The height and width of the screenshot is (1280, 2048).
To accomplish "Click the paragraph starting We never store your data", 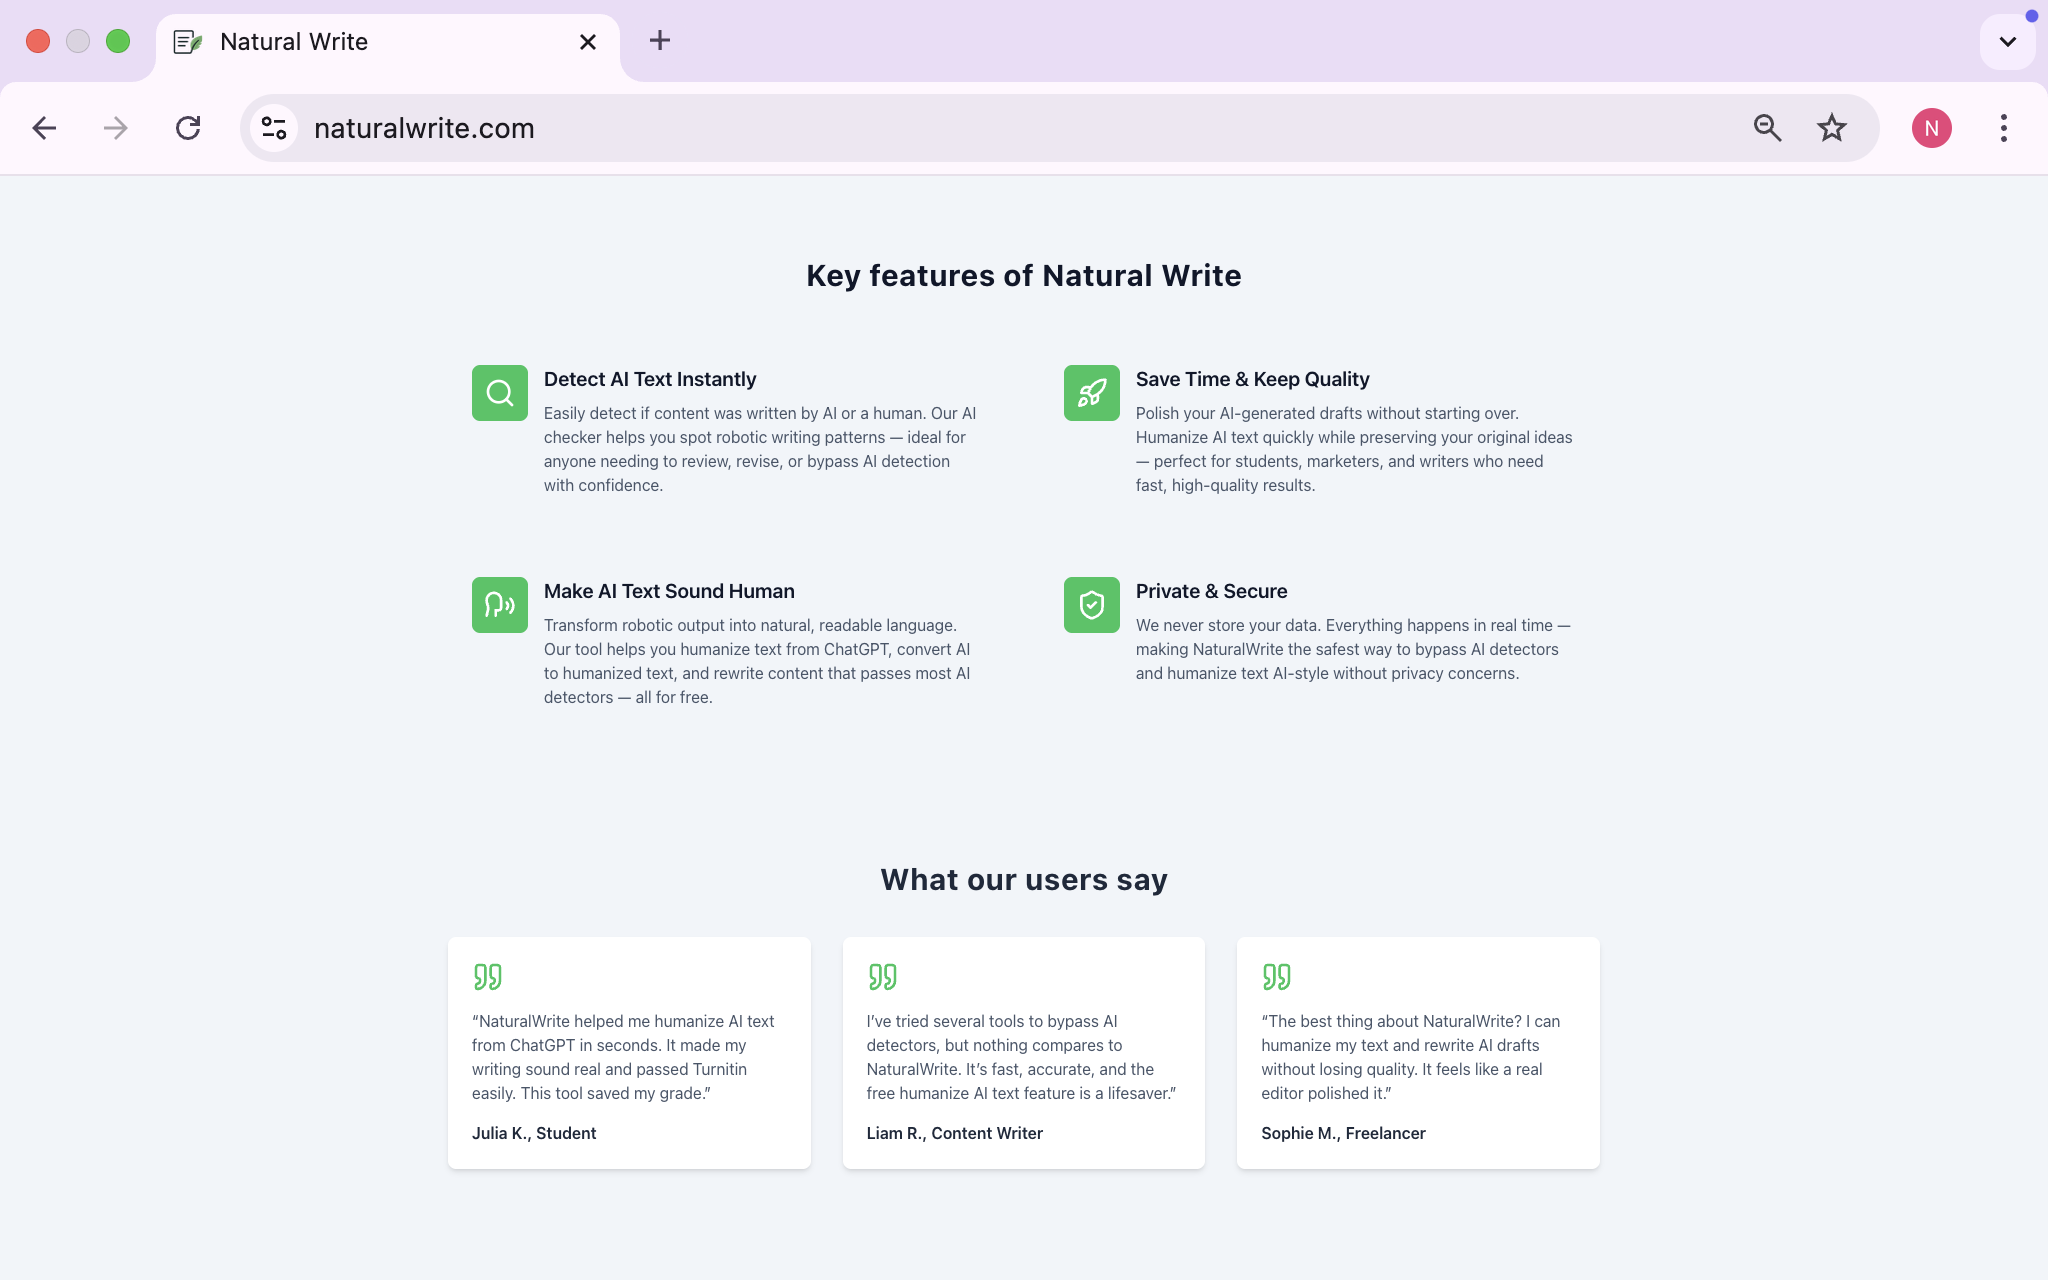I will [1353, 649].
